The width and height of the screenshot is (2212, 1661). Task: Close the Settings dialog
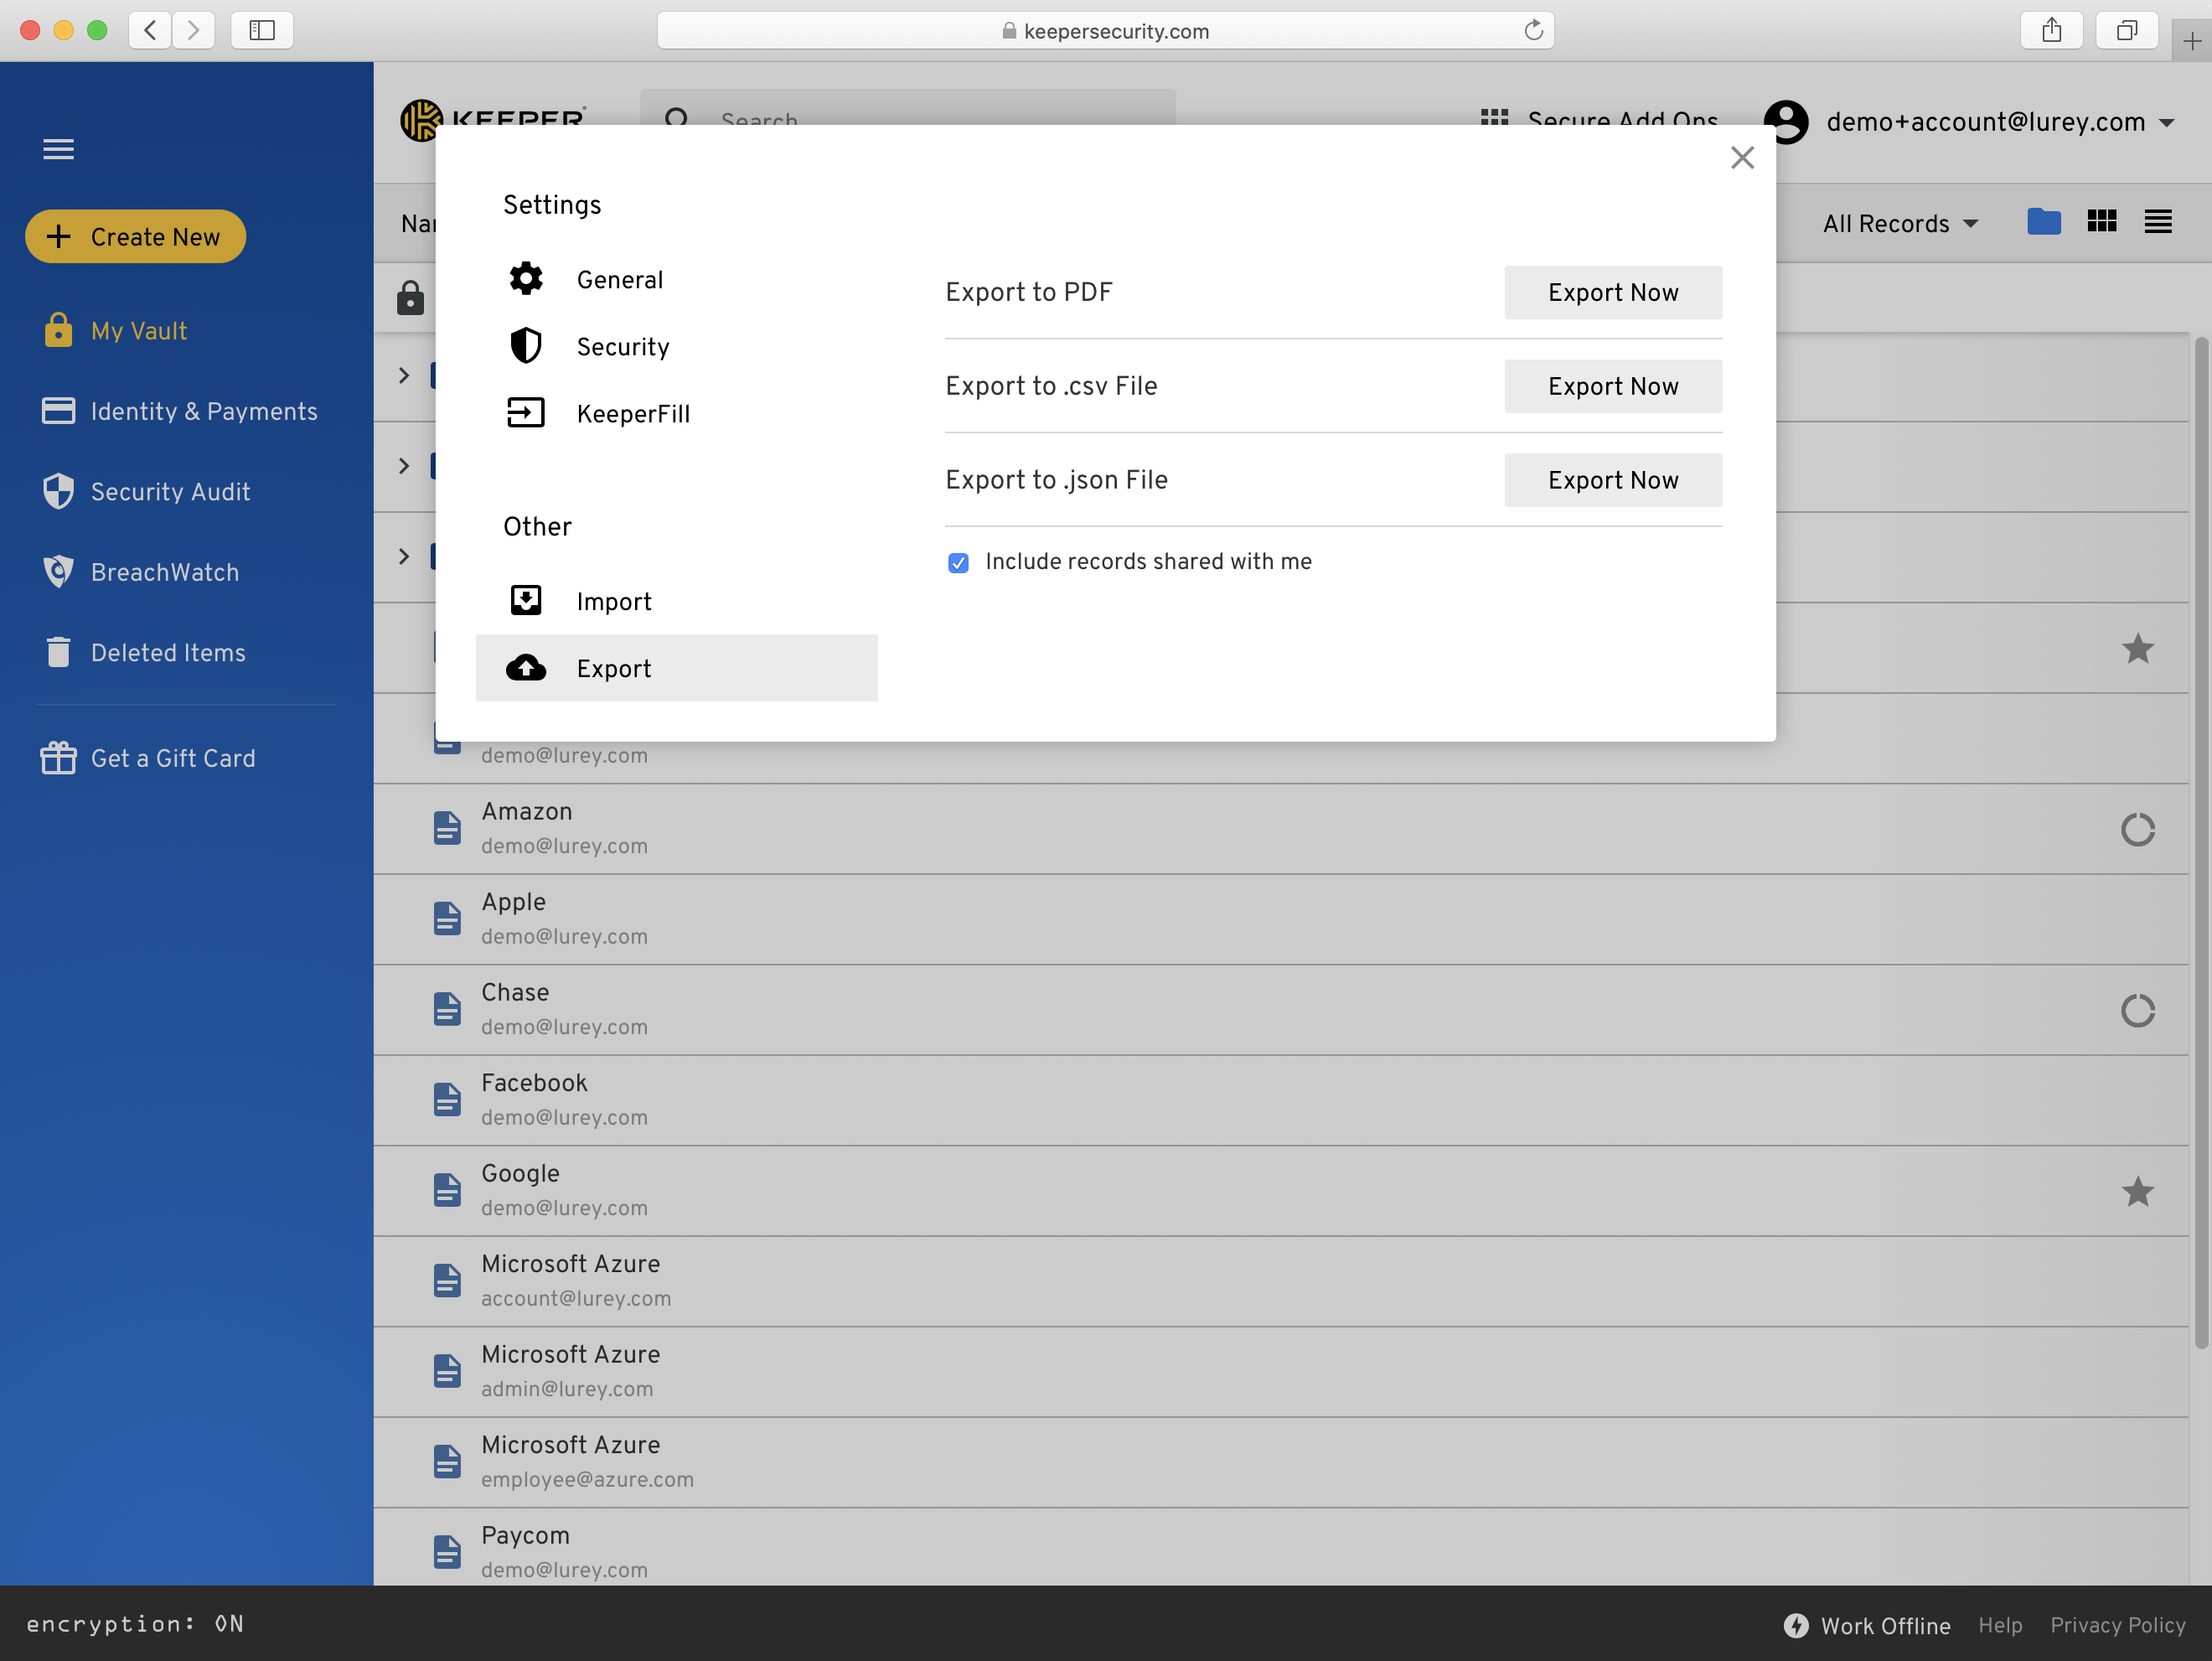[x=1742, y=158]
